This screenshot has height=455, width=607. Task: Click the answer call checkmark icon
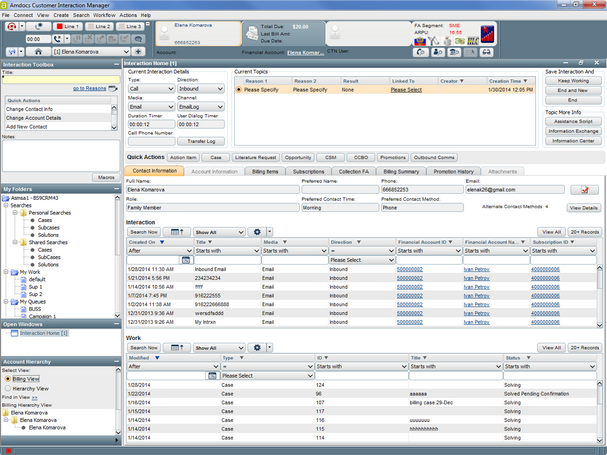click(124, 39)
